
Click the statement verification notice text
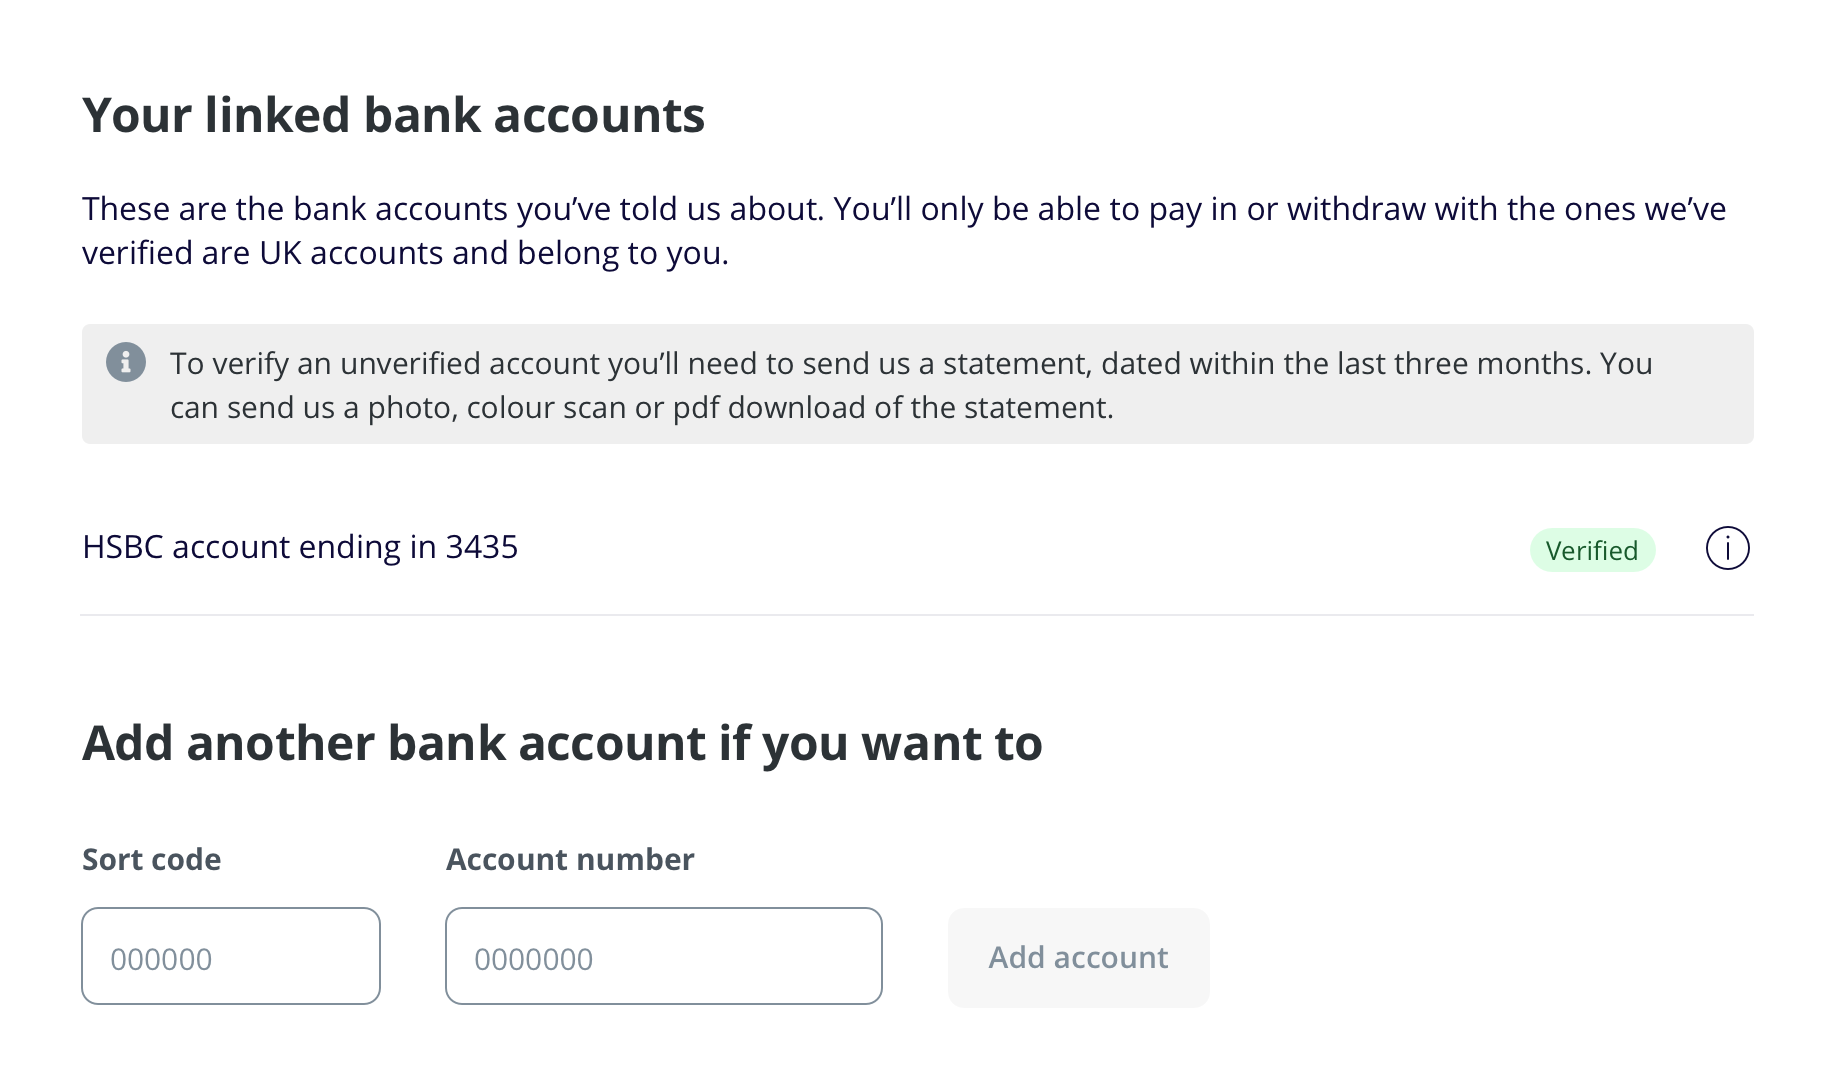(910, 385)
